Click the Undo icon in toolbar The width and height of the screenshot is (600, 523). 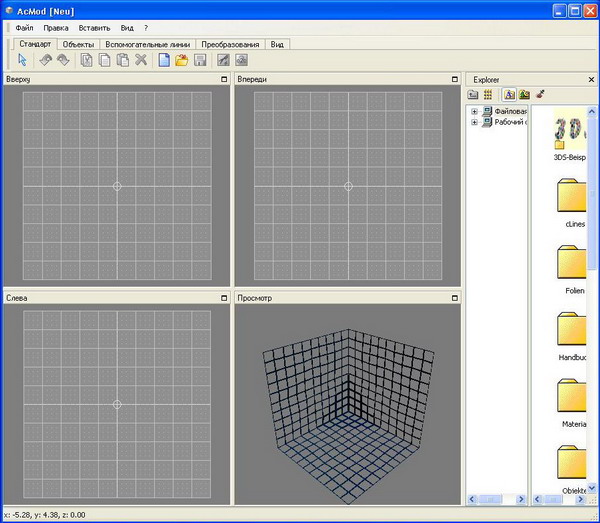46,61
